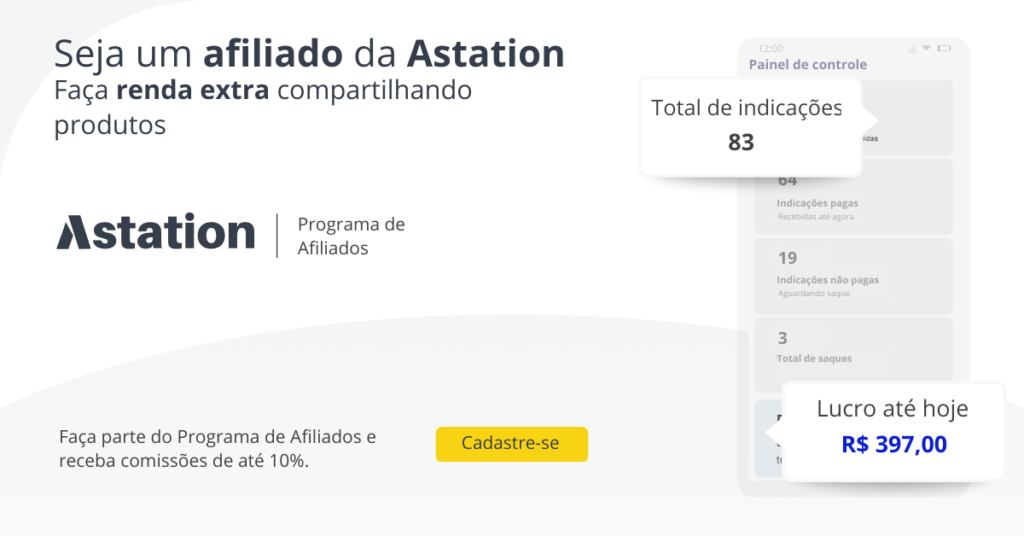Click the Astation logo
The width and height of the screenshot is (1024, 536).
coord(155,232)
